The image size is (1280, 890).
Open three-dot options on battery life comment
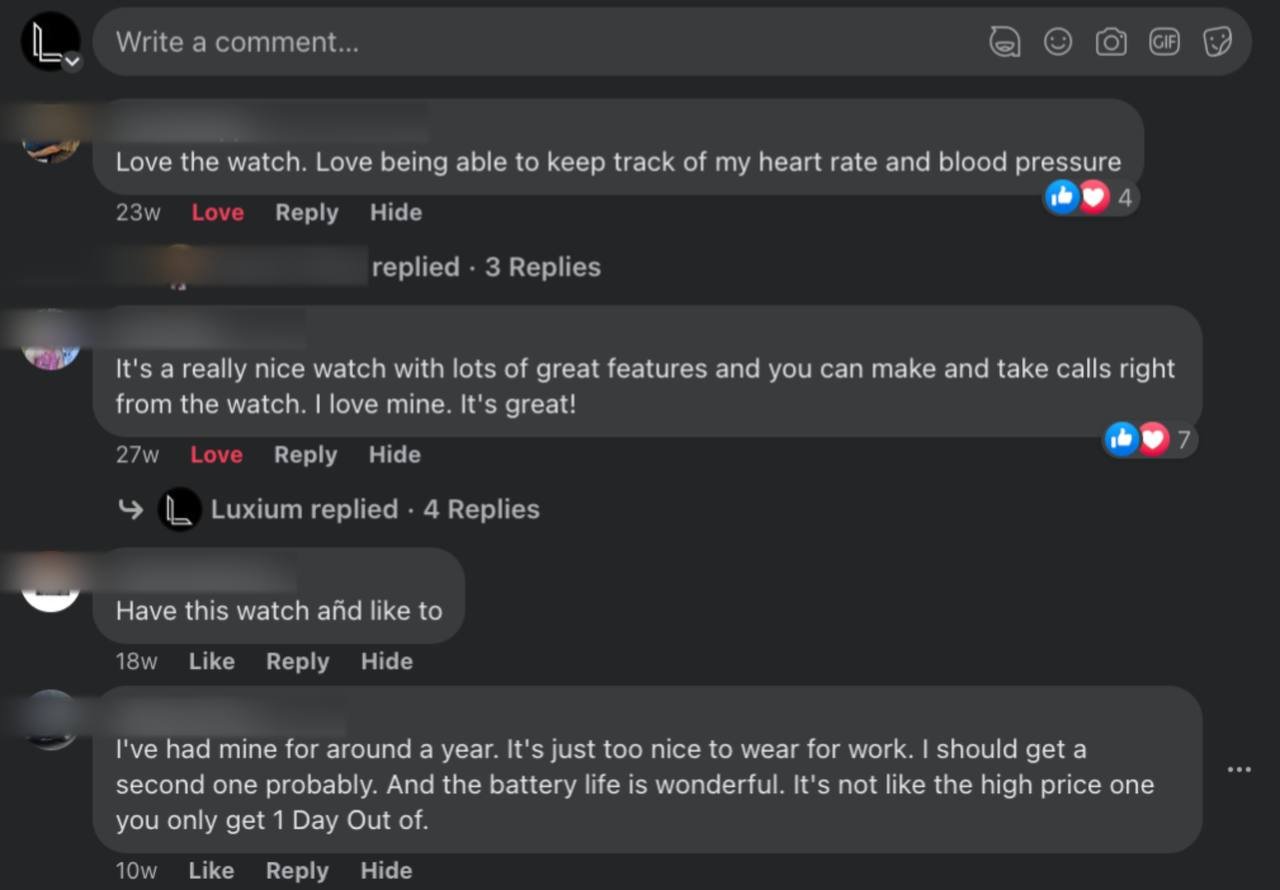1239,769
